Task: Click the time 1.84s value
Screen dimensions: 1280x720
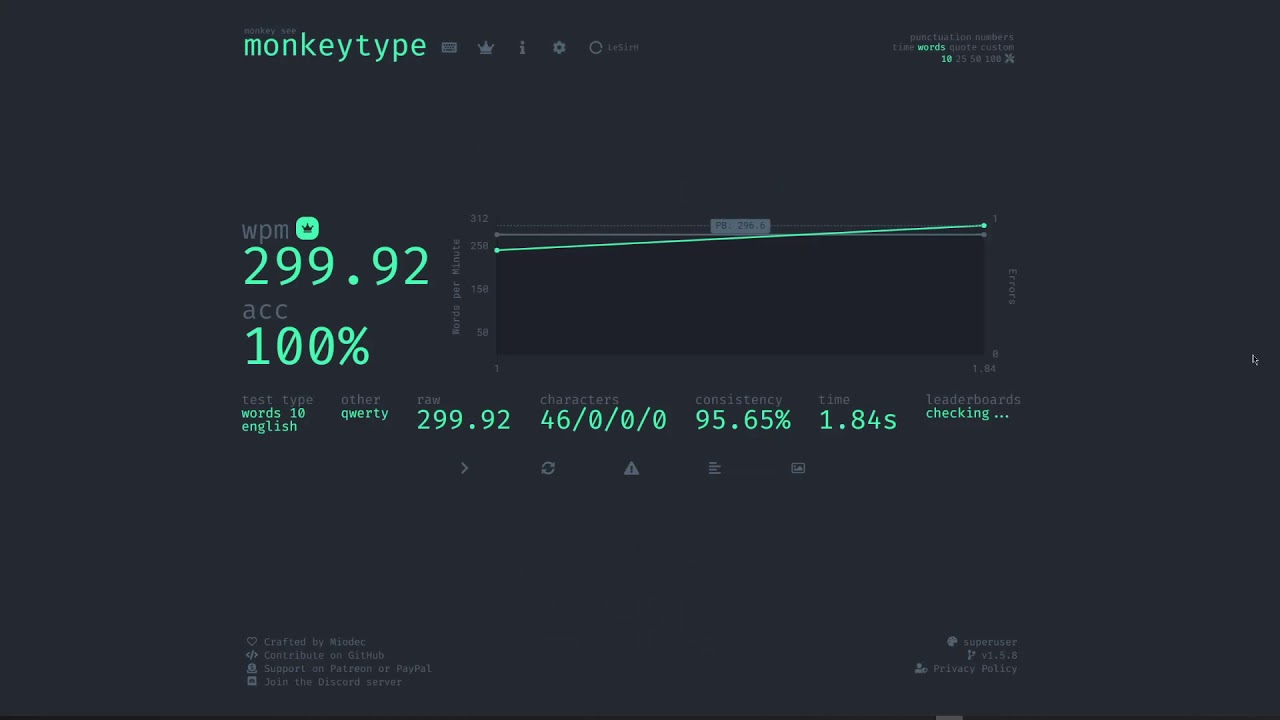Action: [858, 420]
